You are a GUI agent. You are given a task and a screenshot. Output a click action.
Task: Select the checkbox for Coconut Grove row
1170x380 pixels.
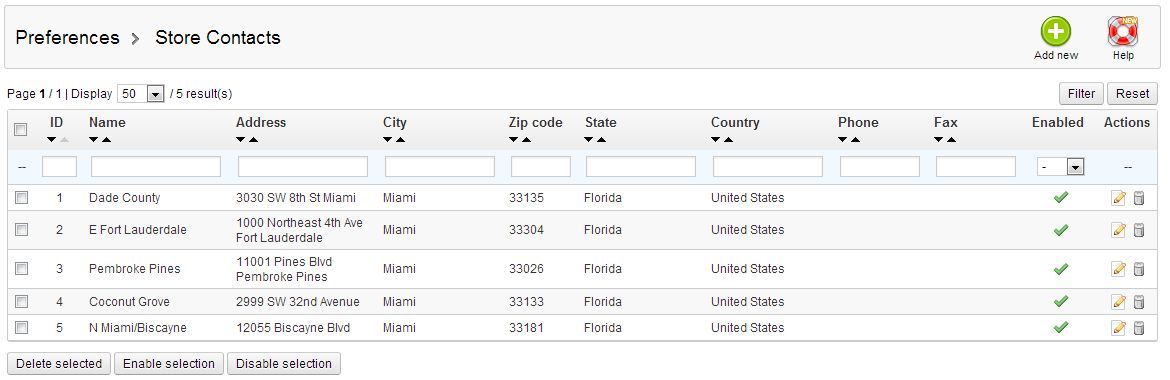click(22, 302)
